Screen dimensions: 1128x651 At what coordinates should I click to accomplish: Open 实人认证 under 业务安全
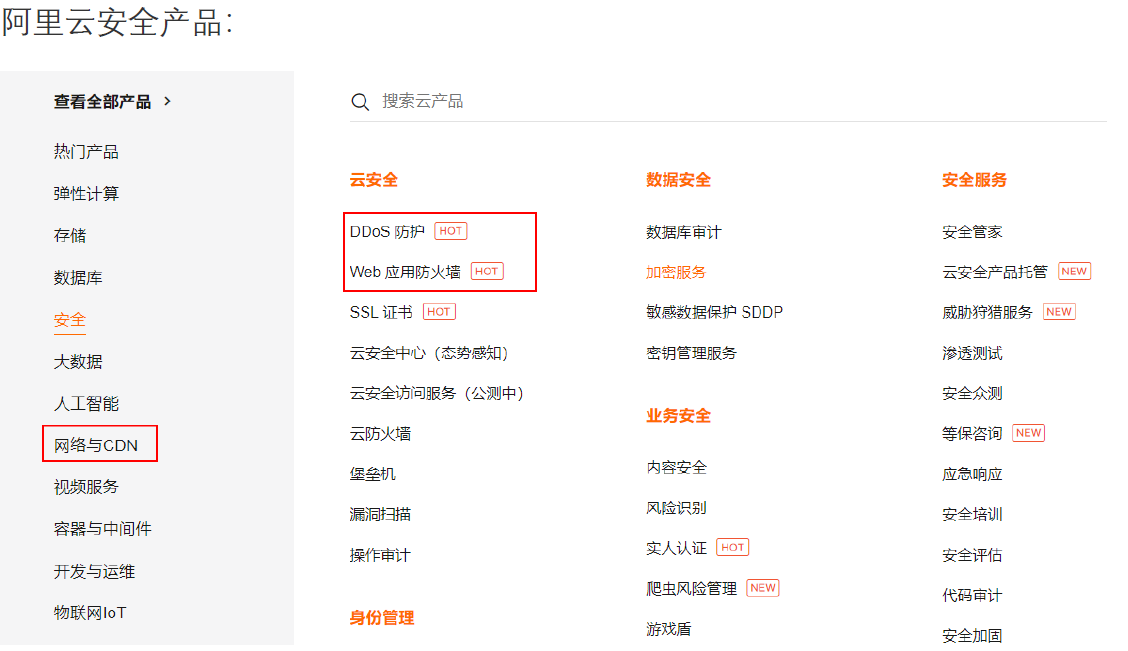(x=676, y=548)
